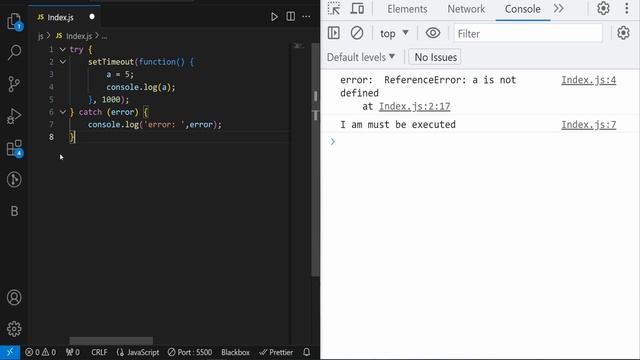Screen dimensions: 640x360
Task: Toggle device toolbar in DevTools
Action: (358, 9)
